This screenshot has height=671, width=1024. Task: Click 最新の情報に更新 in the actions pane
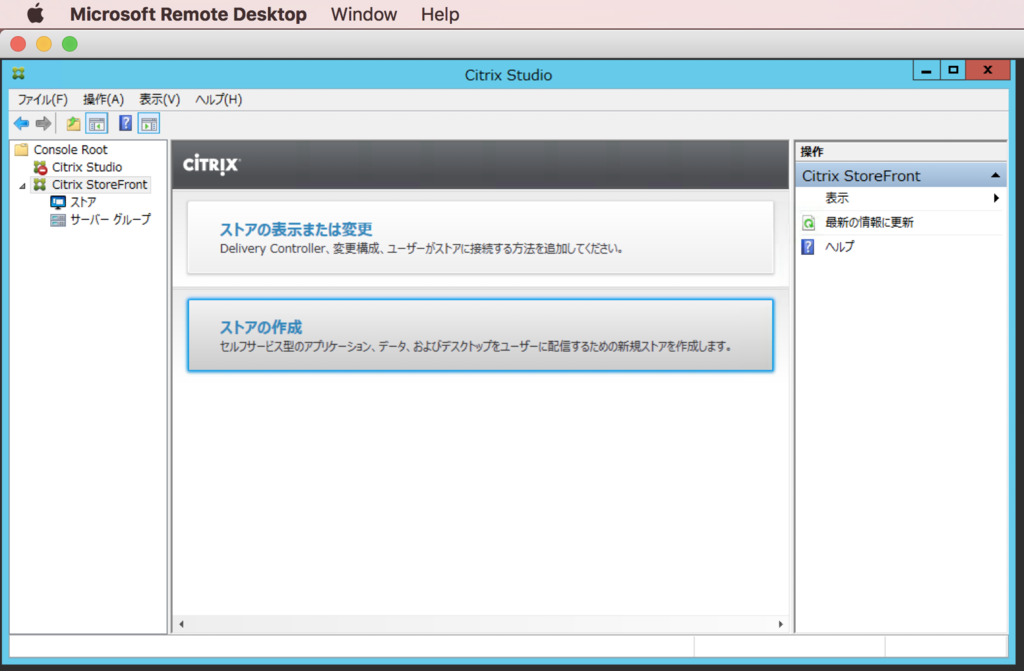869,223
